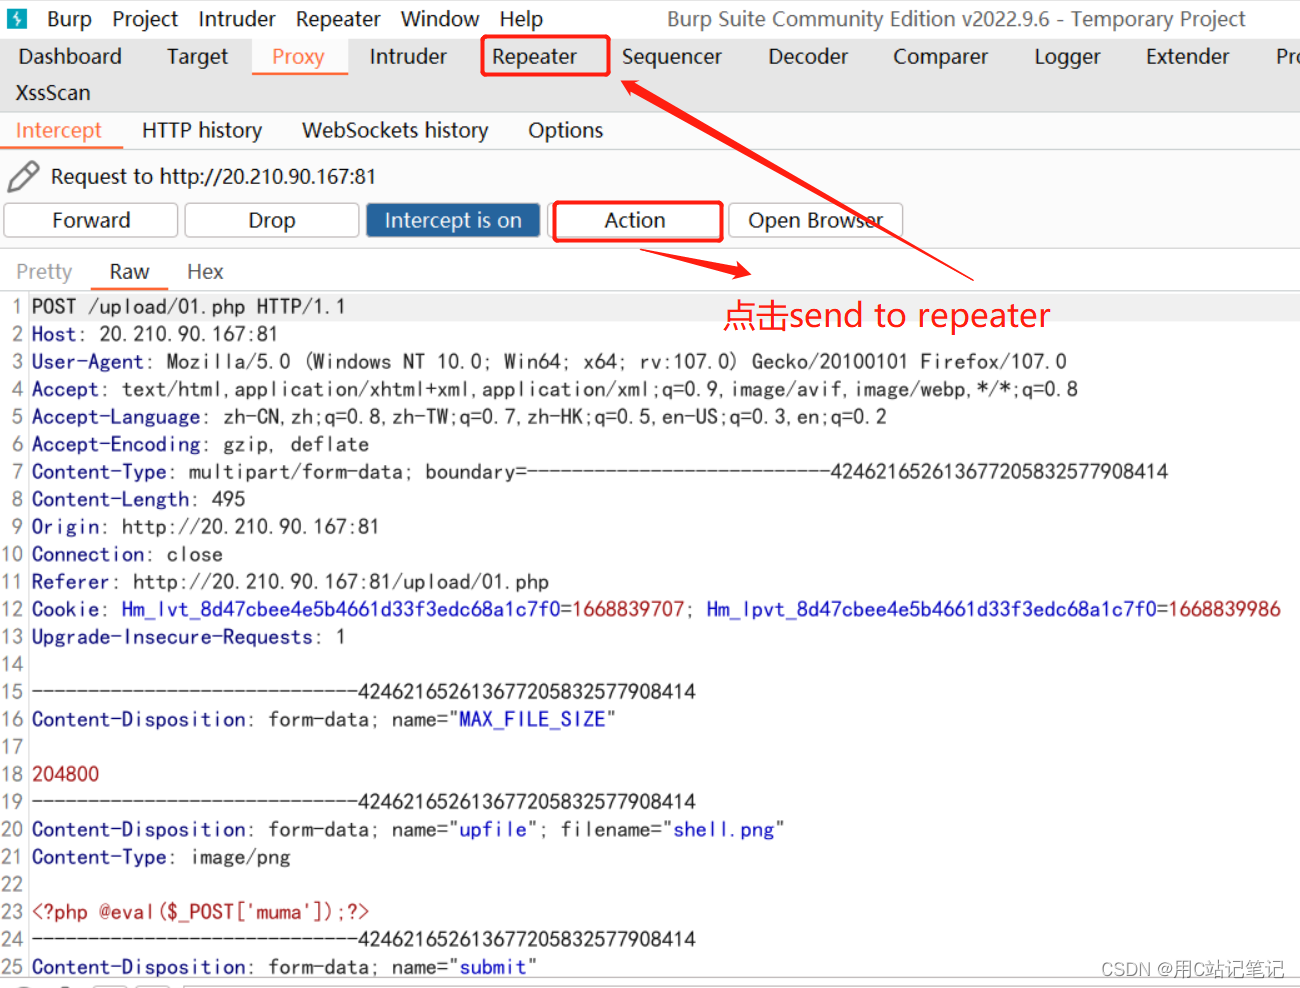1300x988 pixels.
Task: Click the pencil edit icon beside request URL
Action: [23, 177]
